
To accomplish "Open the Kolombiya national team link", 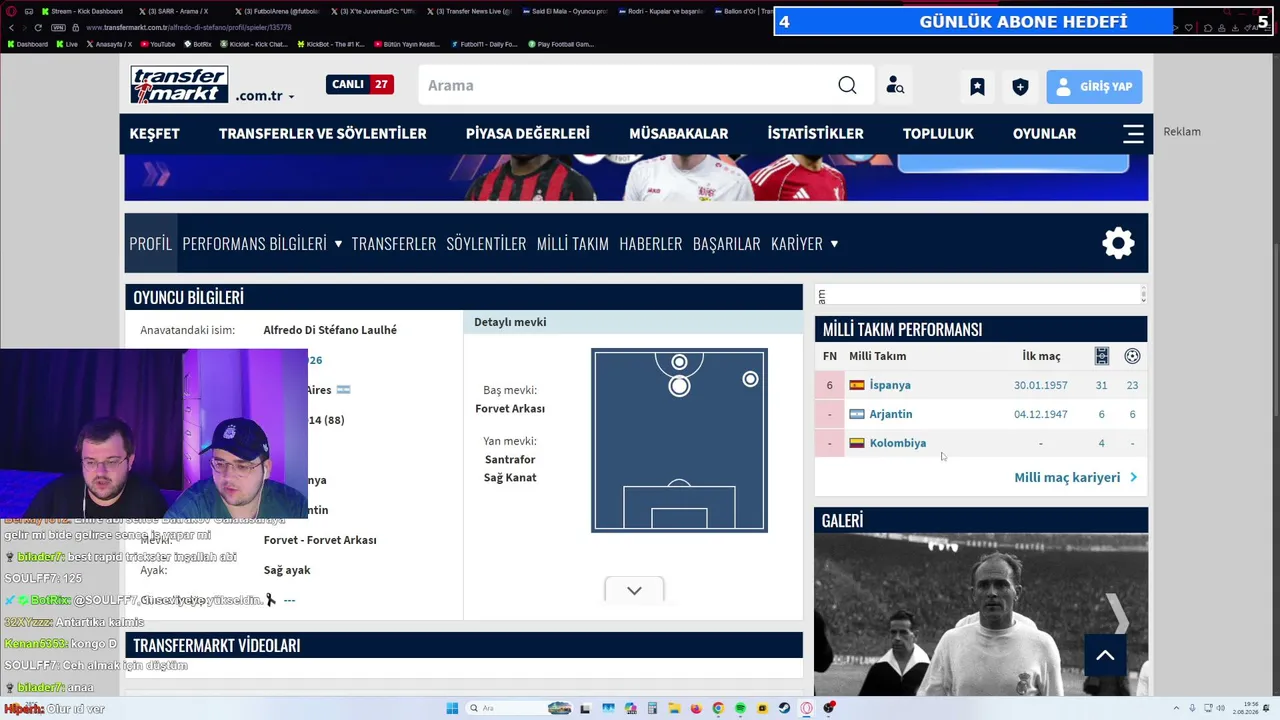I will (898, 443).
